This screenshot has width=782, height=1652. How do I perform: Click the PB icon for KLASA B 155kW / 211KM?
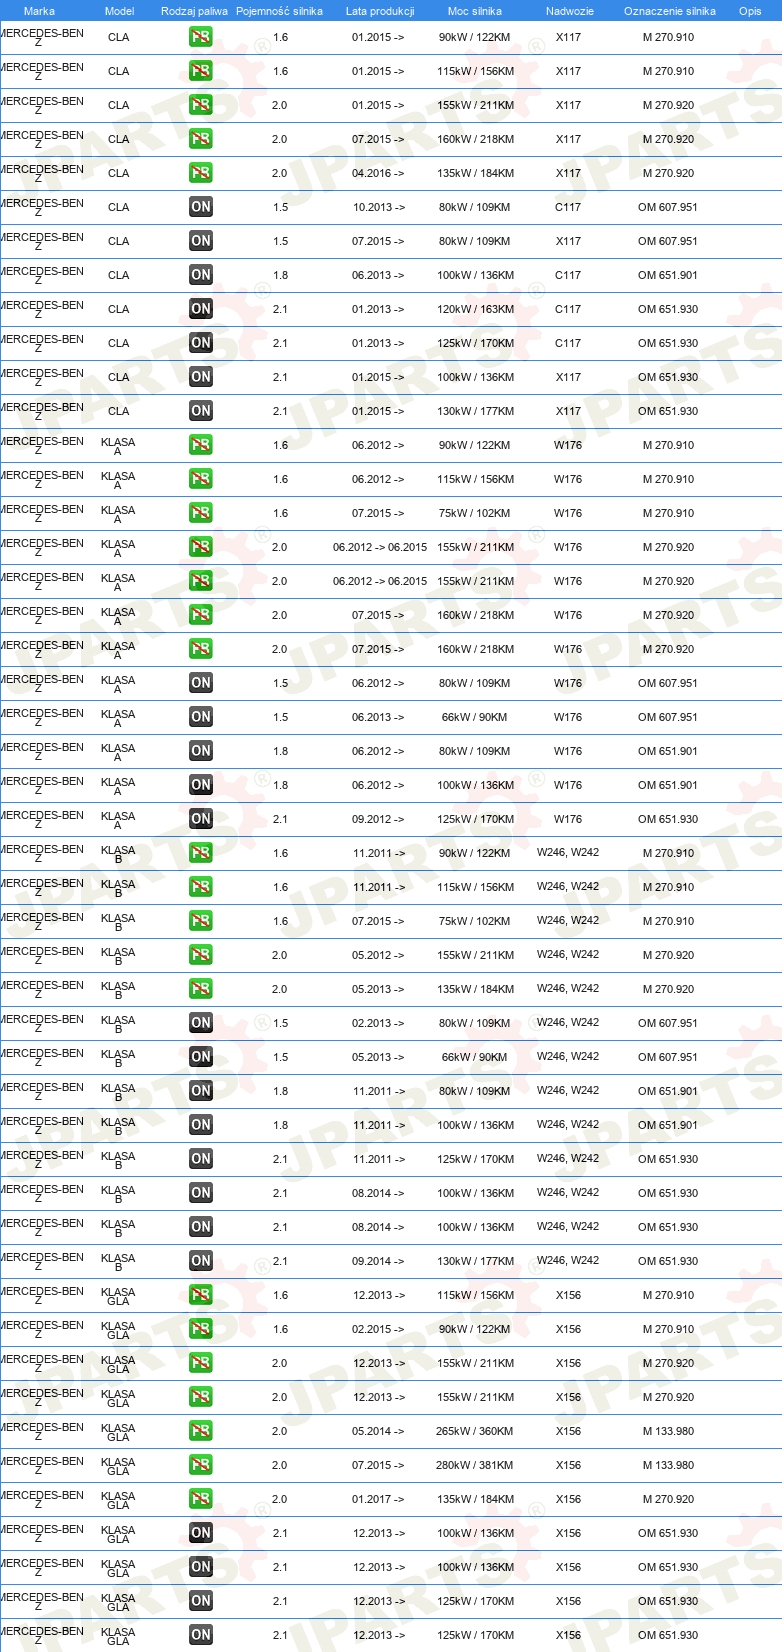(201, 955)
